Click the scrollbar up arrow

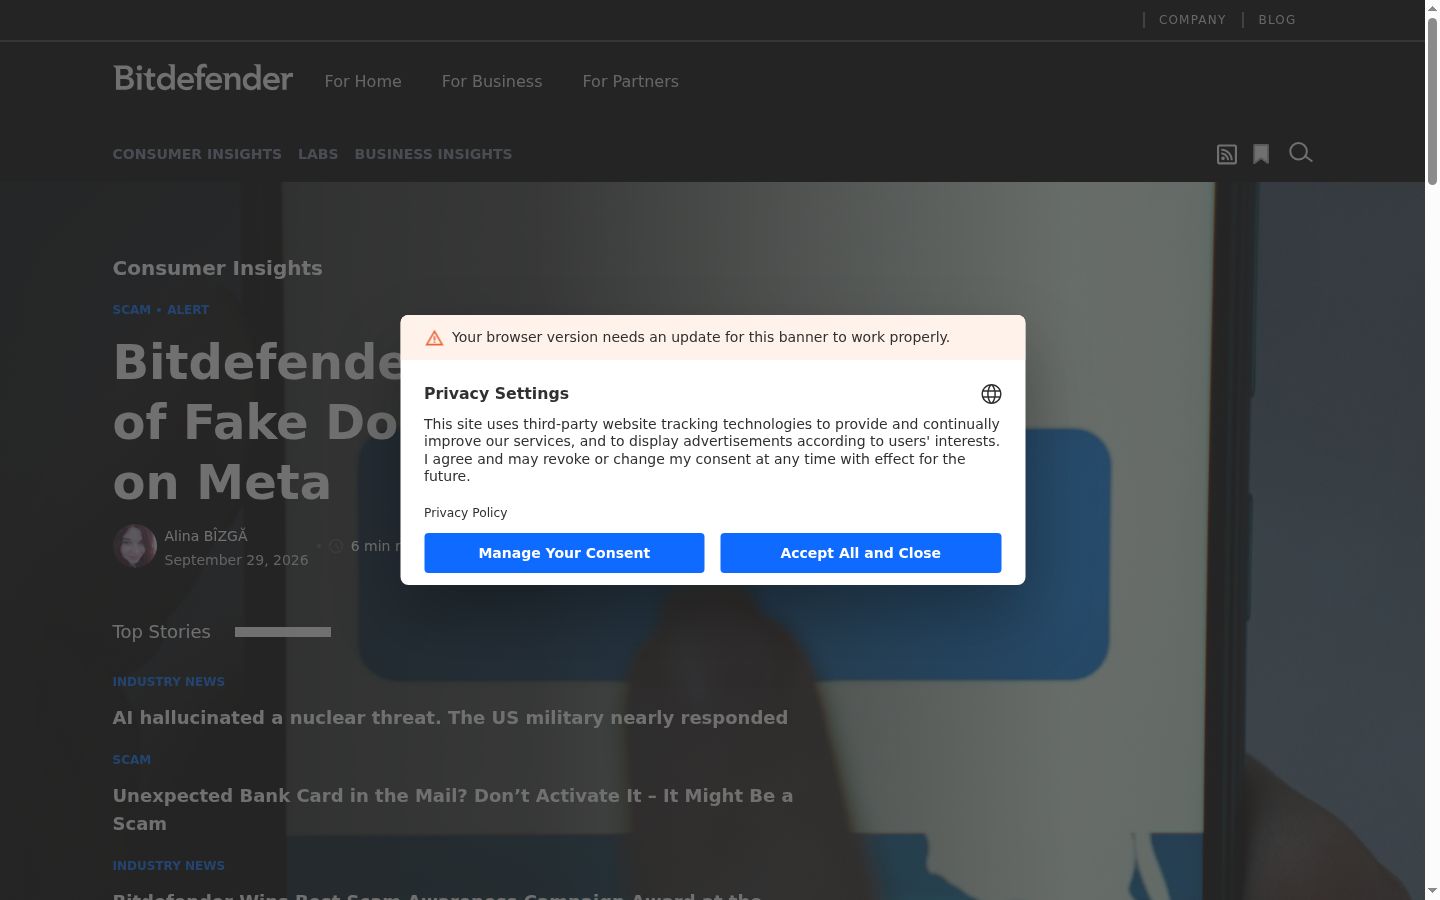pyautogui.click(x=1432, y=7)
